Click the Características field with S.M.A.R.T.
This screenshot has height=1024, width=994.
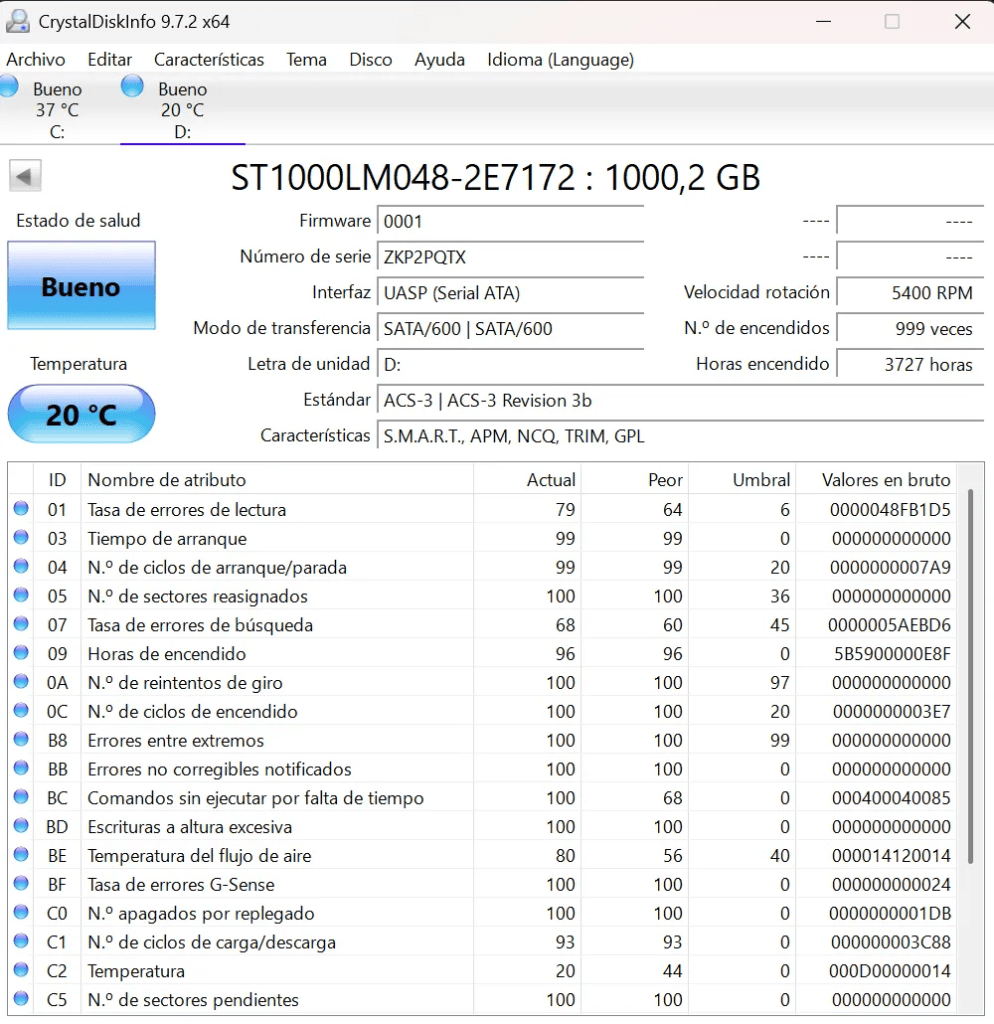[680, 436]
